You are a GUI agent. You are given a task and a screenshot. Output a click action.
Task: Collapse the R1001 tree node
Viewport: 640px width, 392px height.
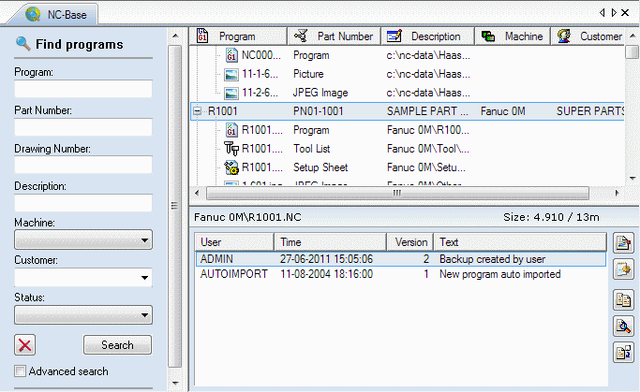198,111
